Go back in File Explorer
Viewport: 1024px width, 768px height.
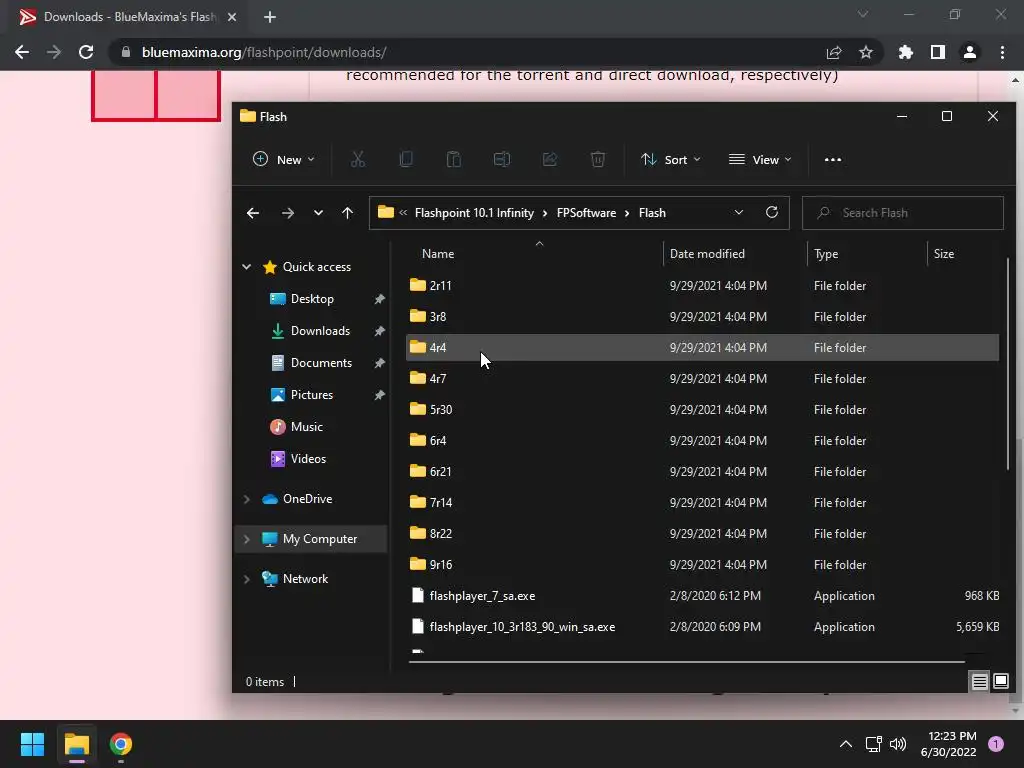coord(253,213)
